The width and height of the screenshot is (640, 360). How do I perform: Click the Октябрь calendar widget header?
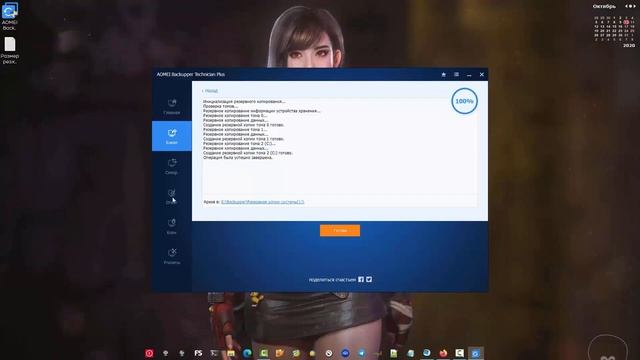(x=604, y=7)
